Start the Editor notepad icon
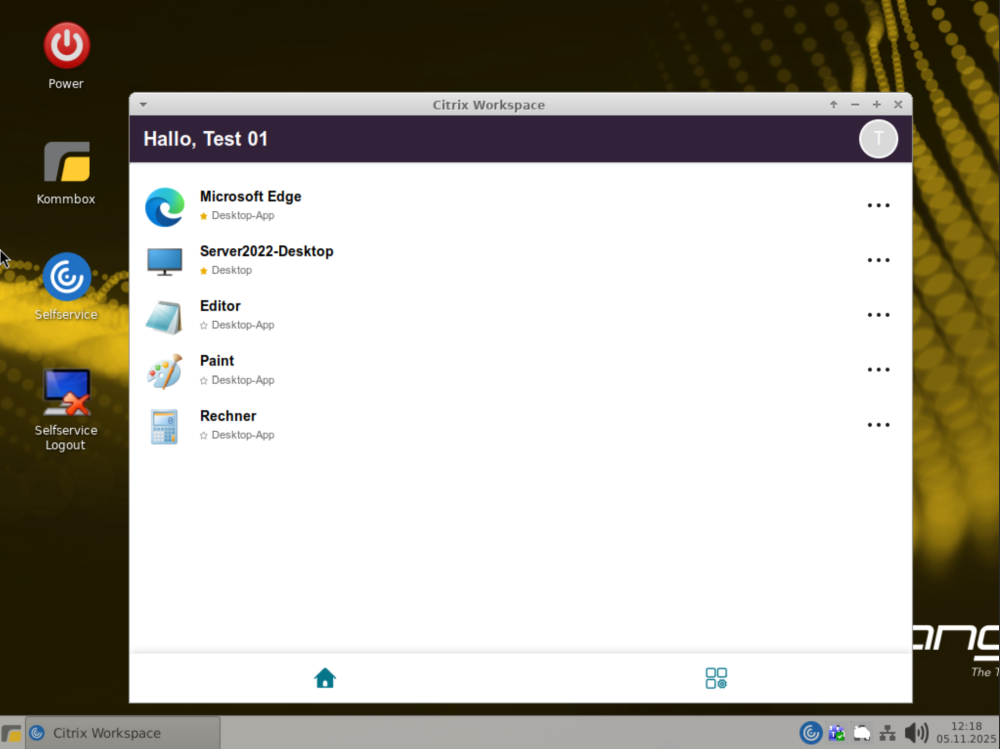The width and height of the screenshot is (1000, 749). point(164,317)
